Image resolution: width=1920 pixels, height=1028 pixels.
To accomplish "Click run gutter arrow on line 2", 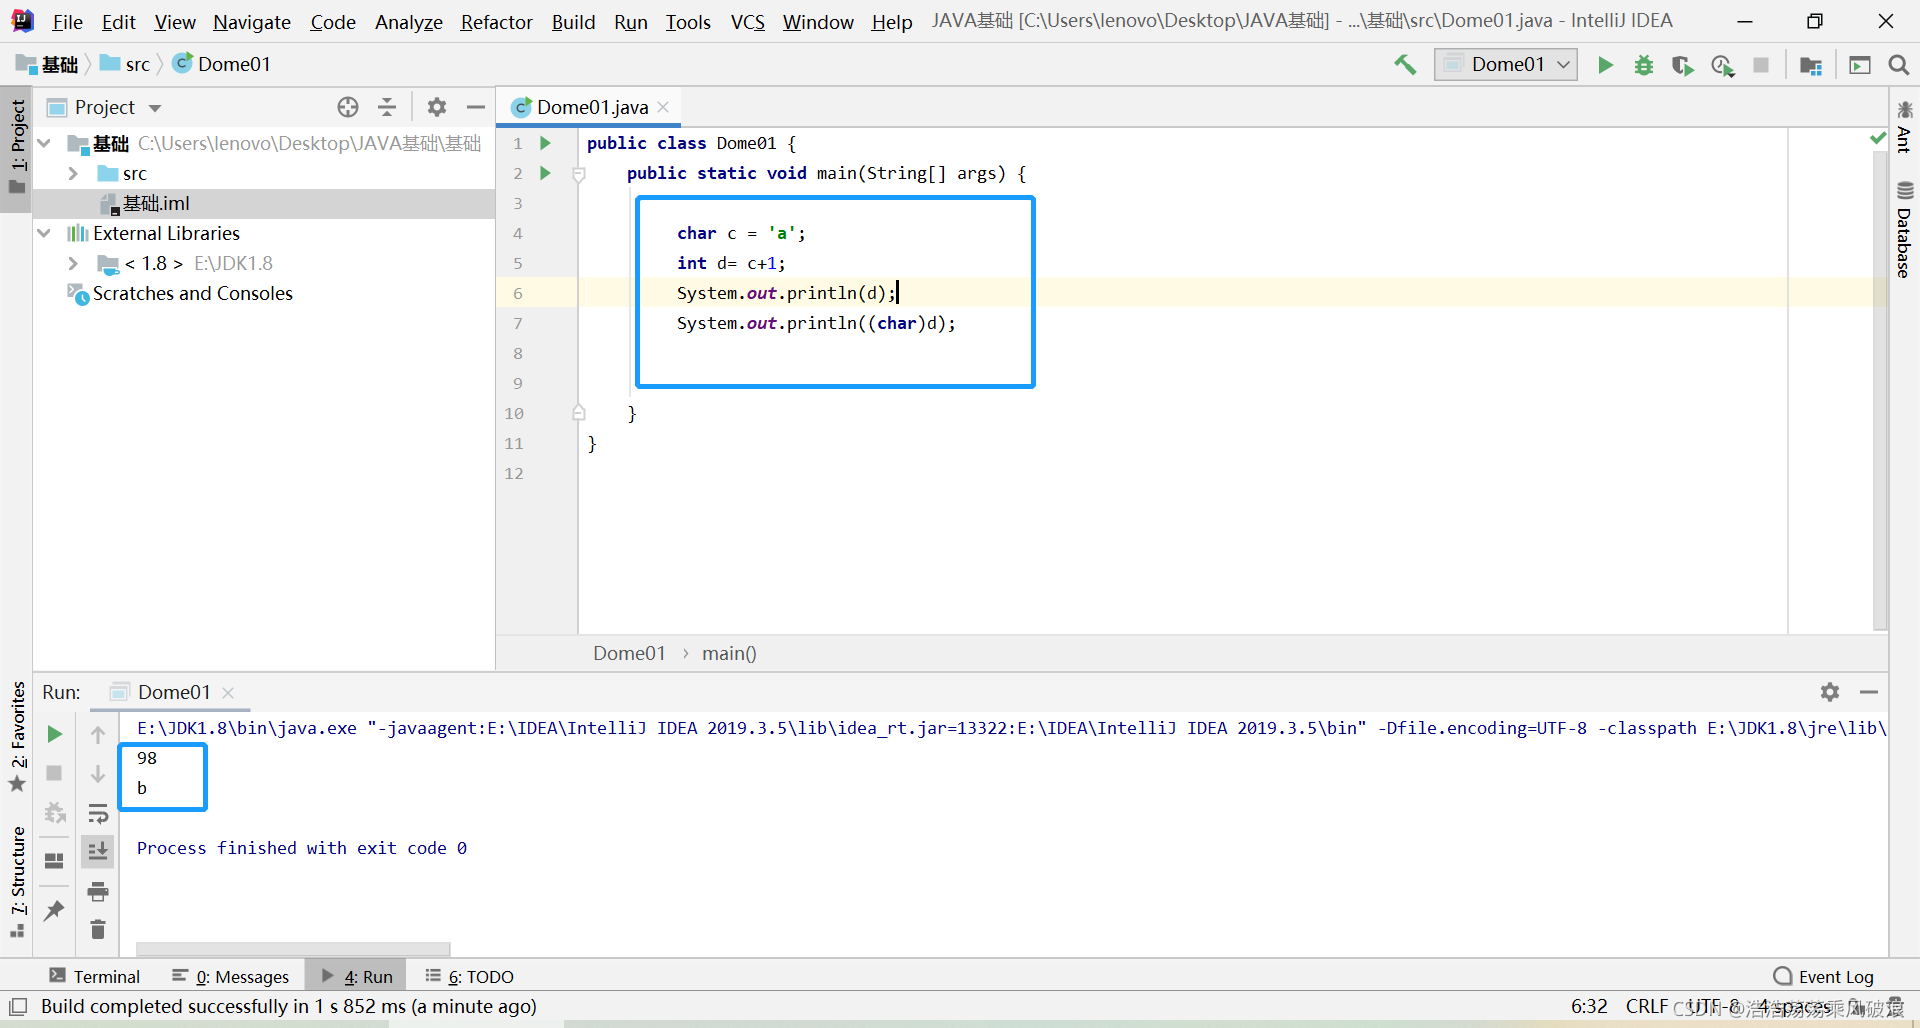I will 545,174.
